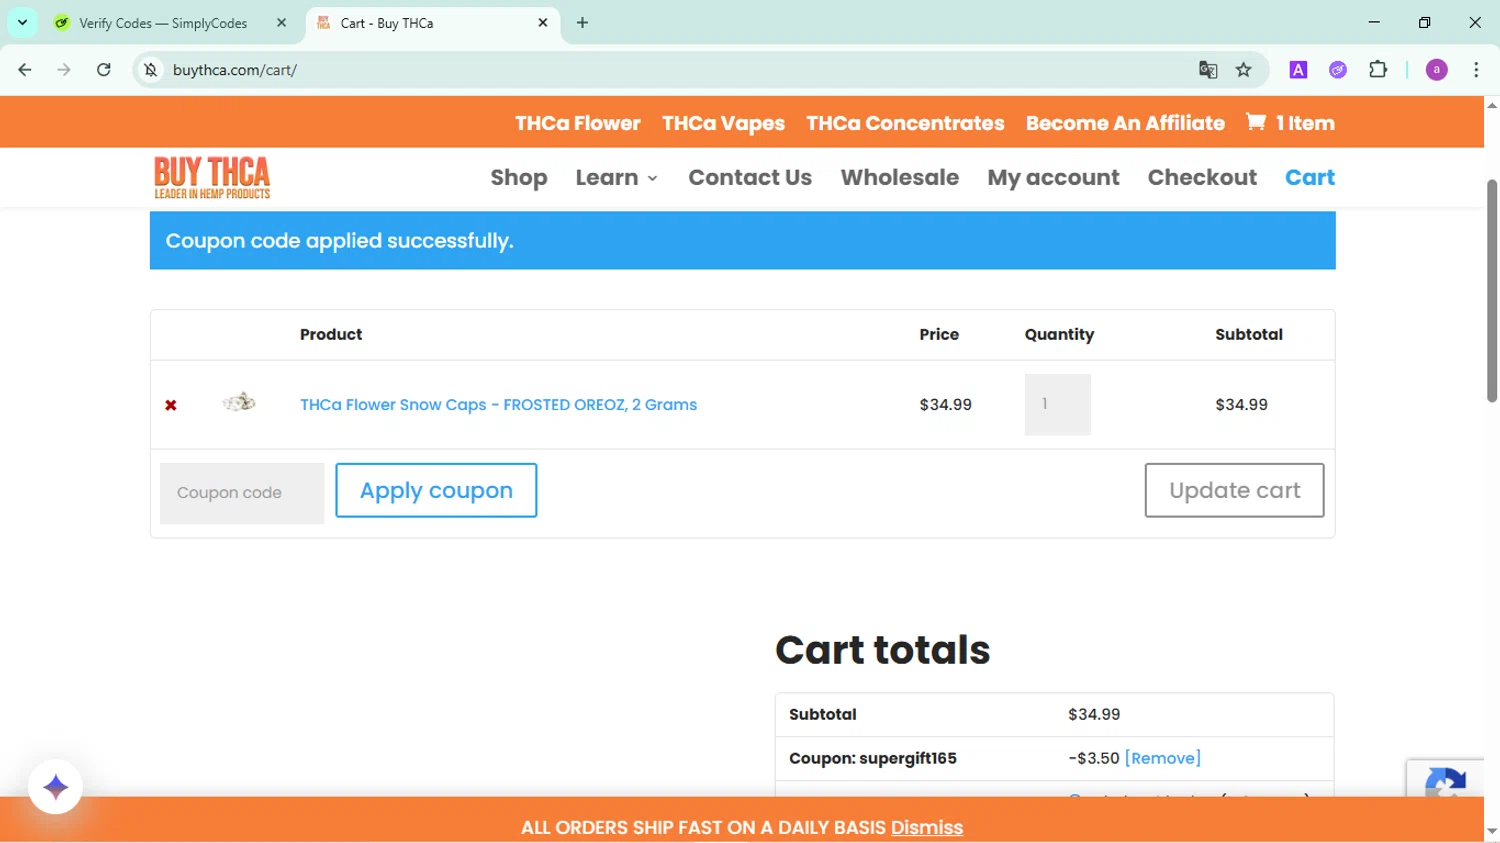Click the browser forward arrow

click(64, 70)
